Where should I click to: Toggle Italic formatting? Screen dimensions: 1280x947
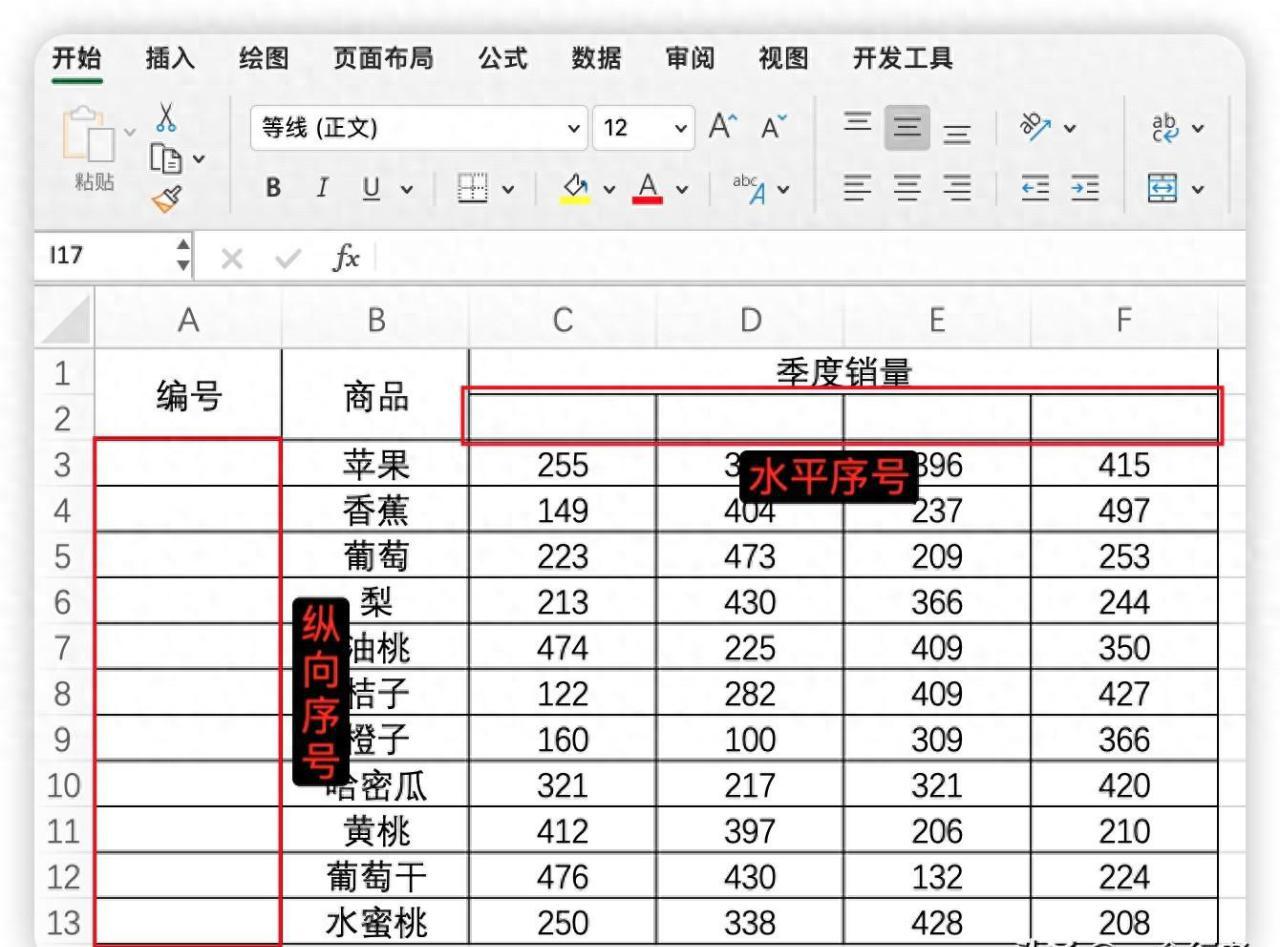(x=322, y=188)
